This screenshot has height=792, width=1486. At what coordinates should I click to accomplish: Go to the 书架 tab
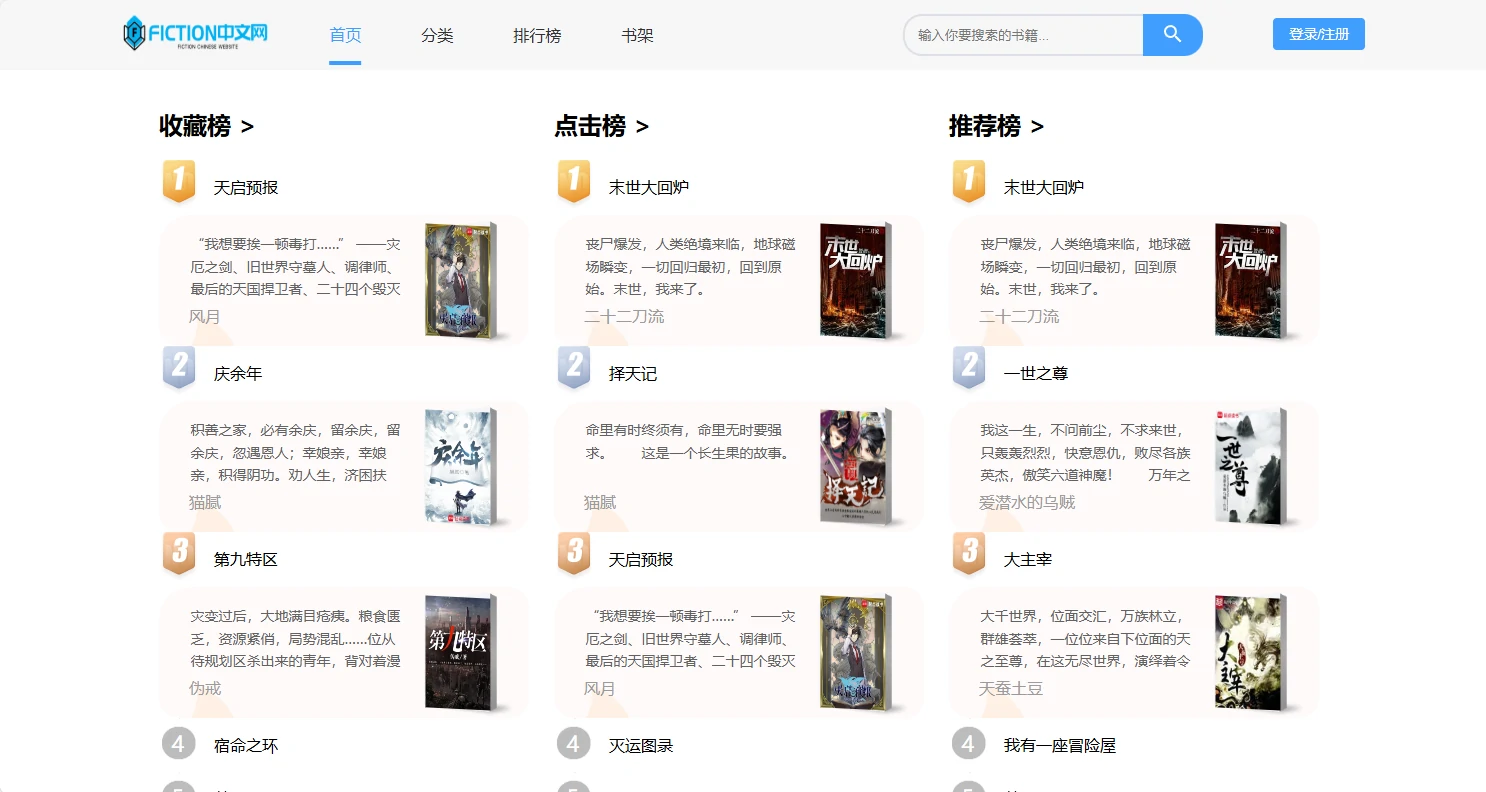tap(637, 36)
